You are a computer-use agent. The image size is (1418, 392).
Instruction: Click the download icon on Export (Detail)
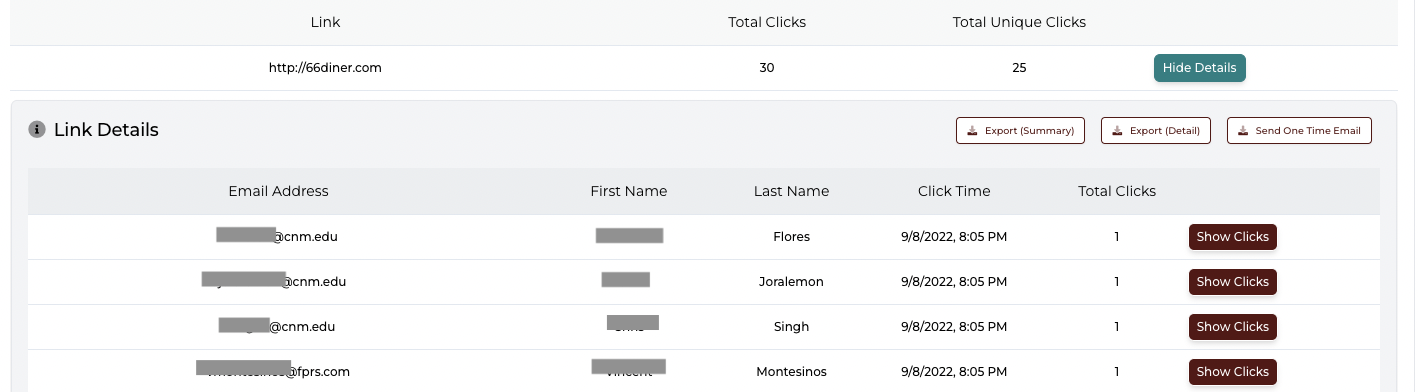coord(1117,131)
